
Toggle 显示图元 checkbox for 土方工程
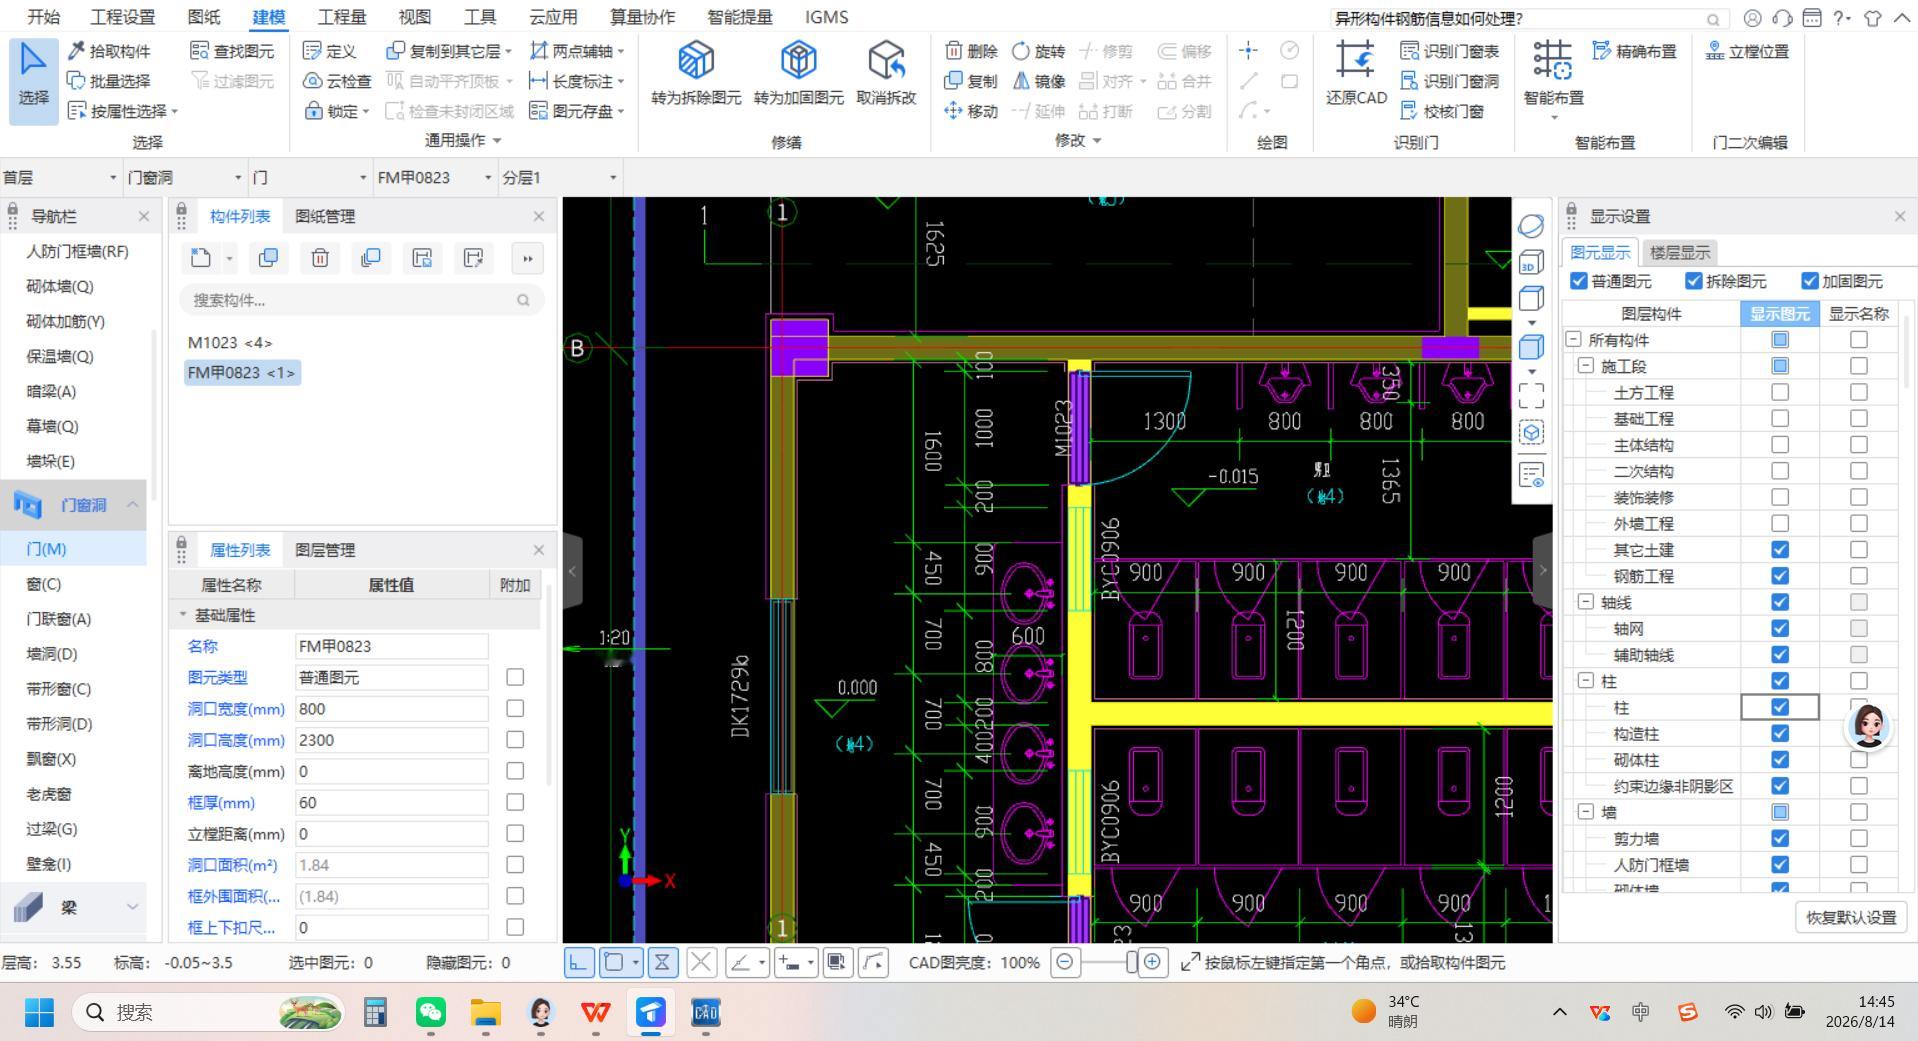[1780, 392]
